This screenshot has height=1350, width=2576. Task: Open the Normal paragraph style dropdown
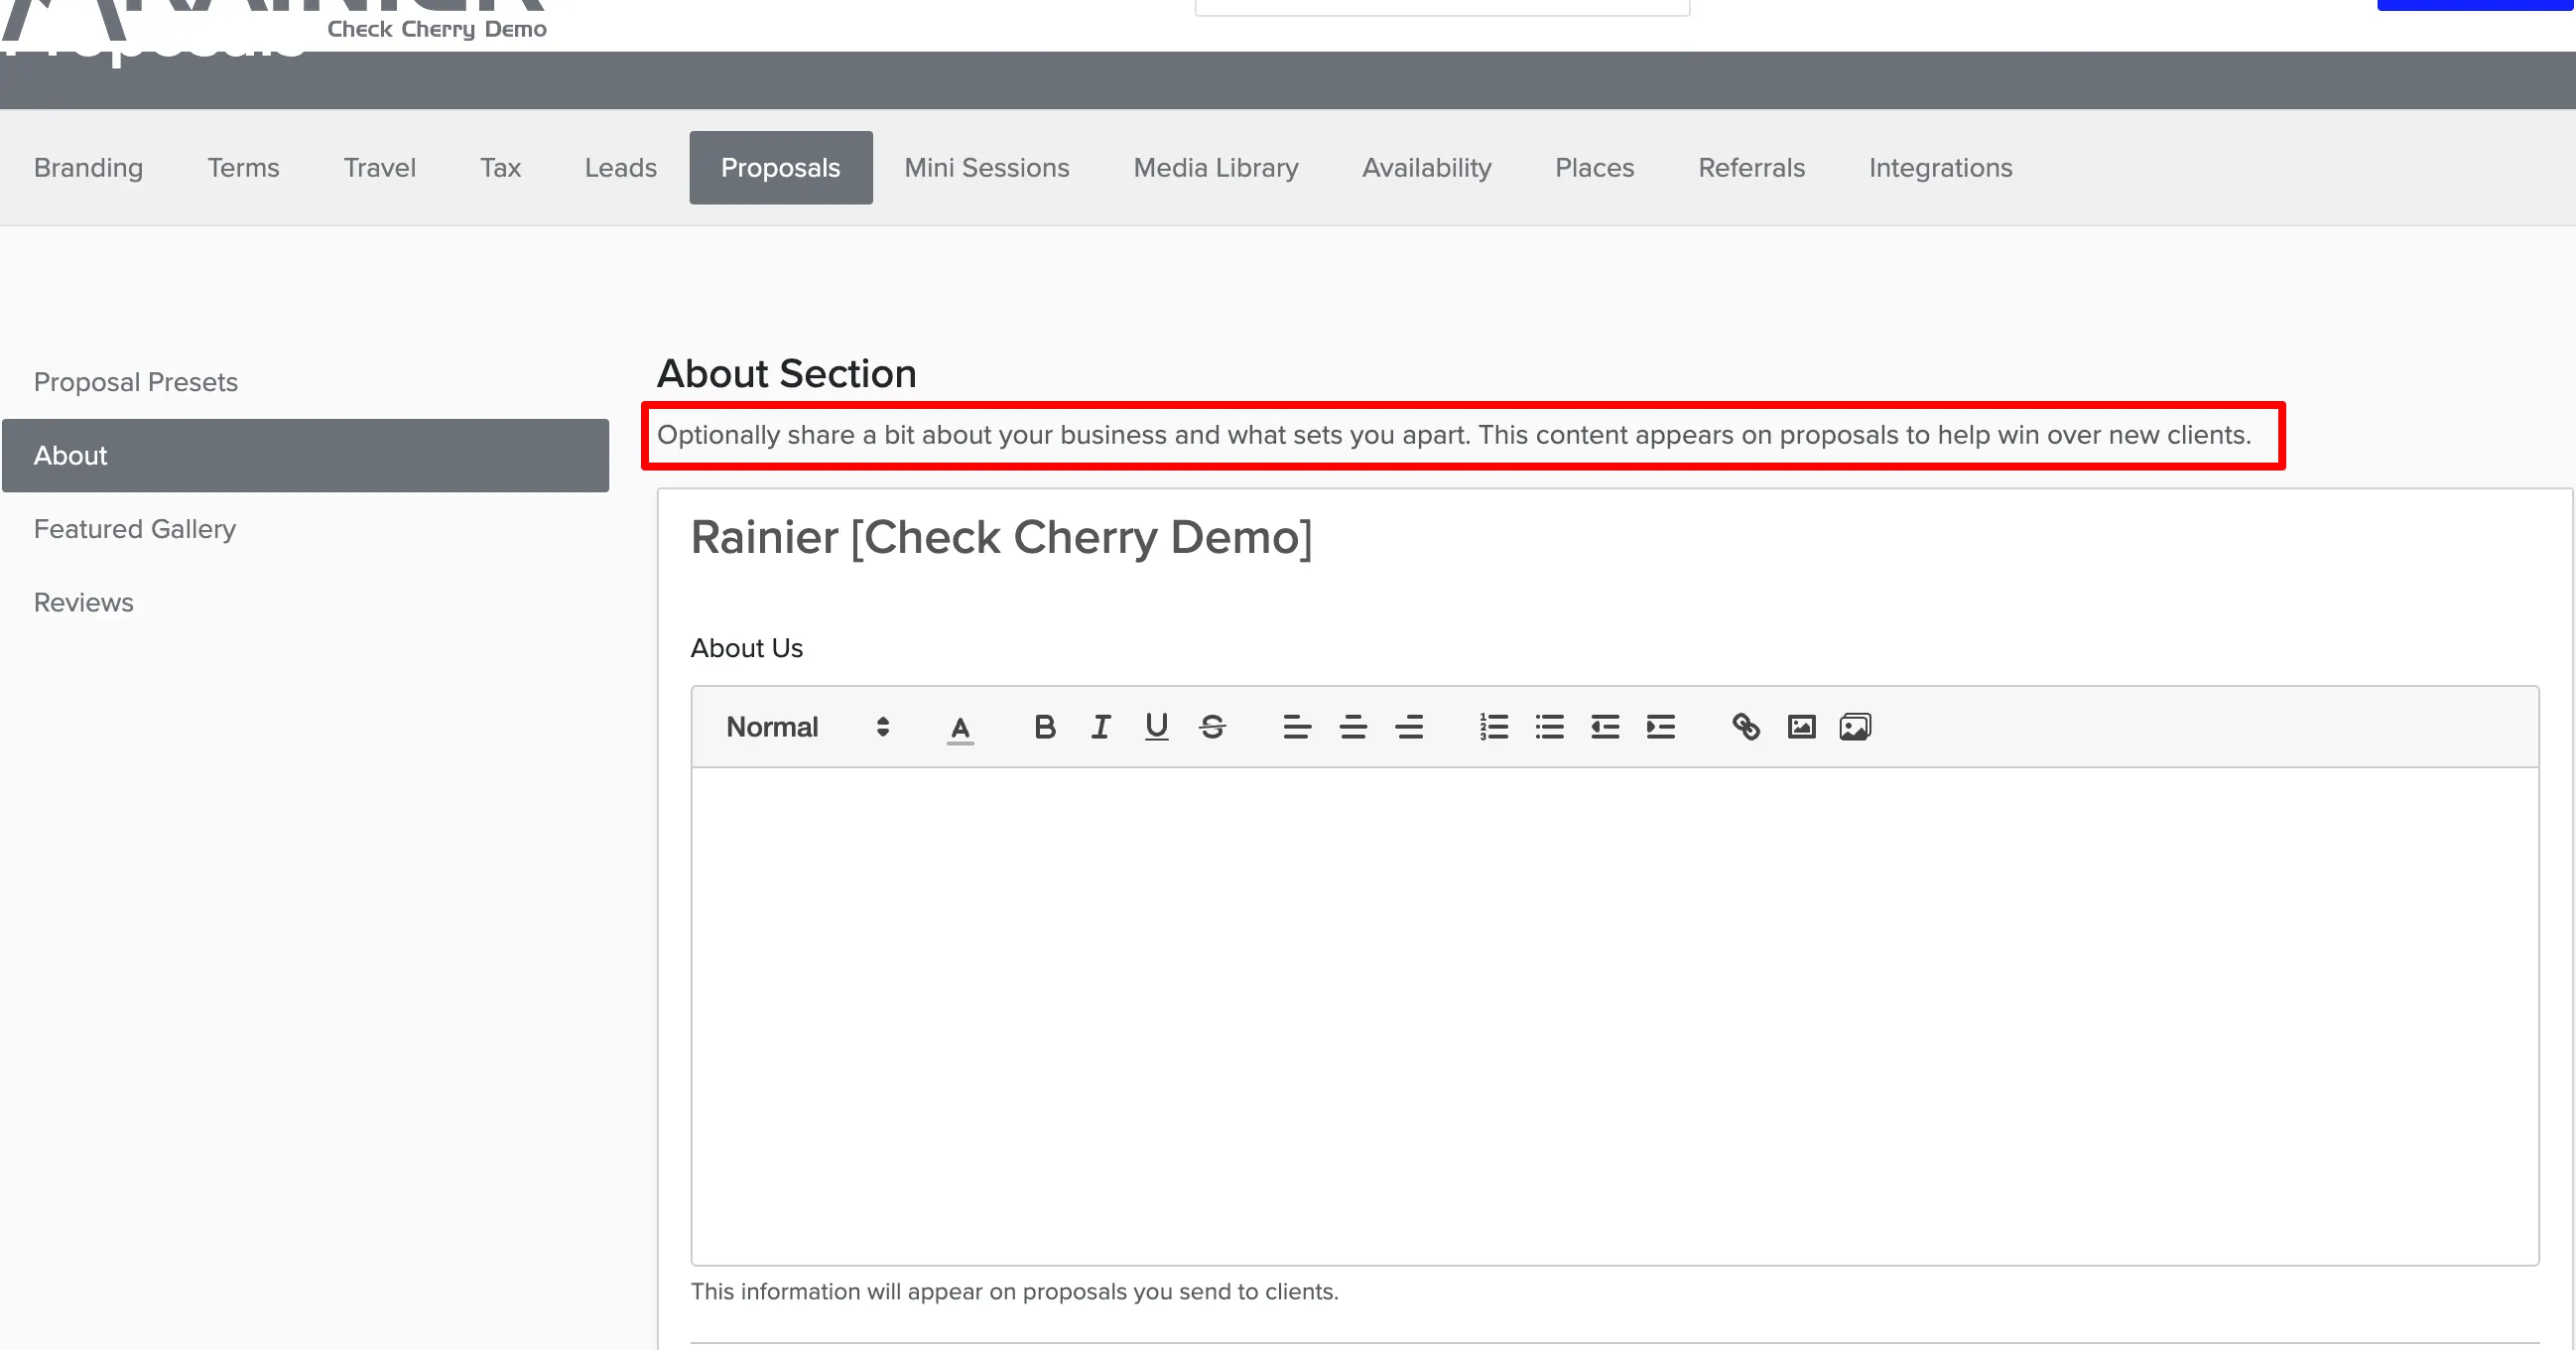point(808,727)
